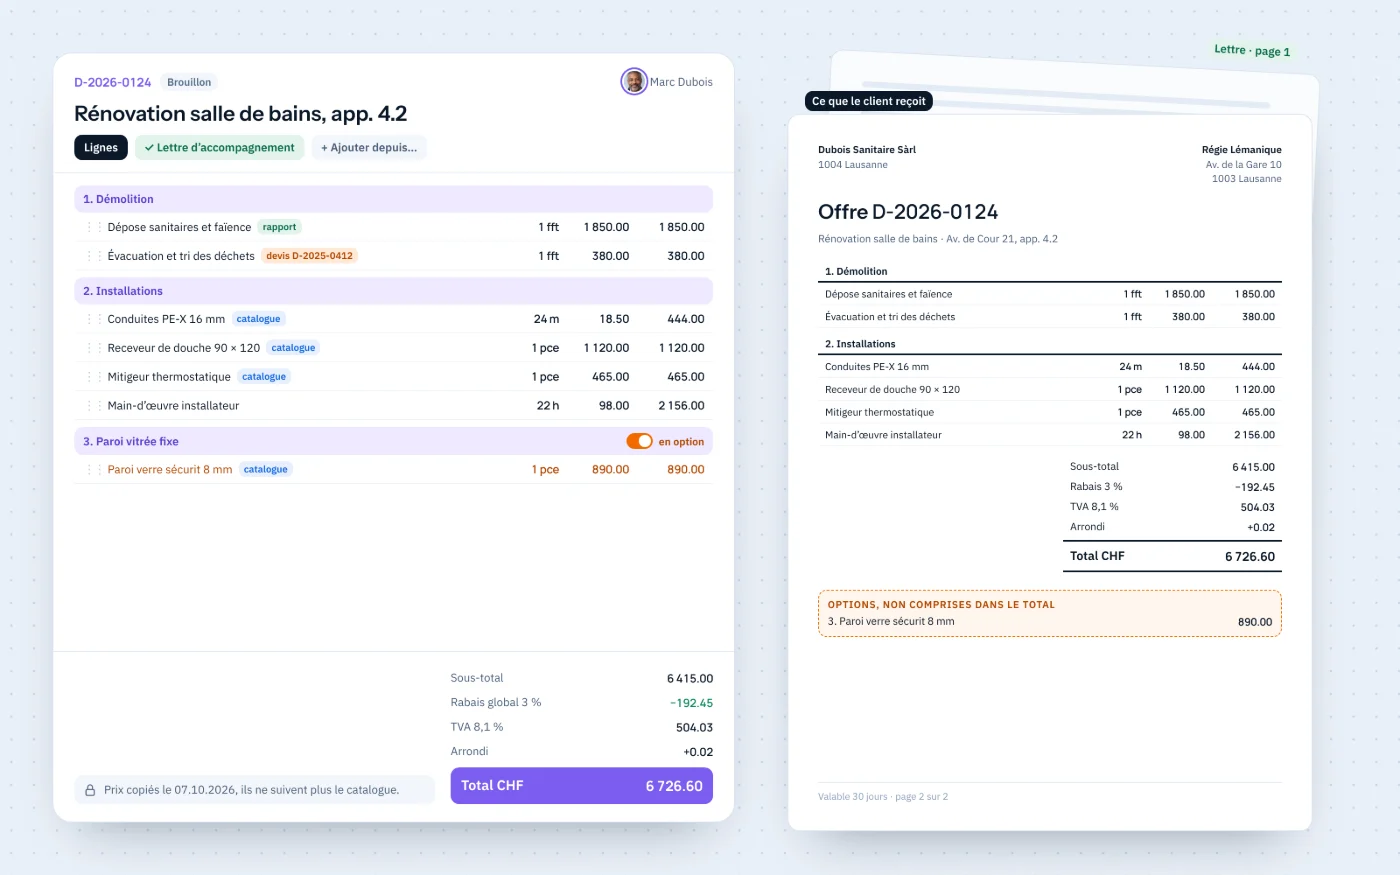Open the 'devis D-2025-0412' source tag
The height and width of the screenshot is (875, 1400).
coord(309,256)
